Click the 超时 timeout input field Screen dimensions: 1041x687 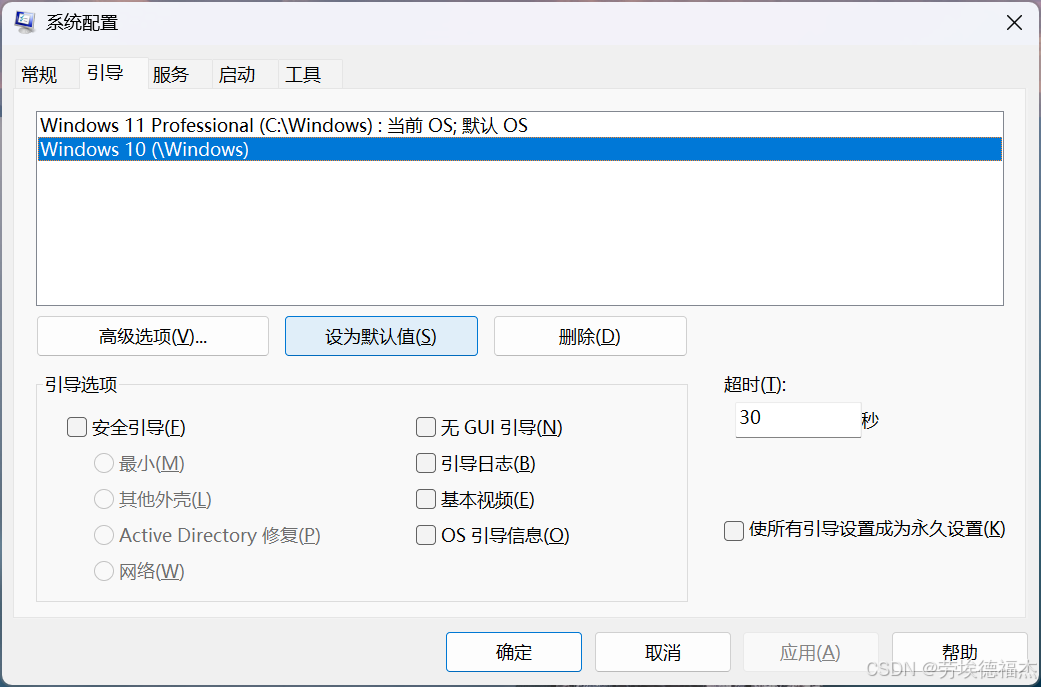[798, 420]
